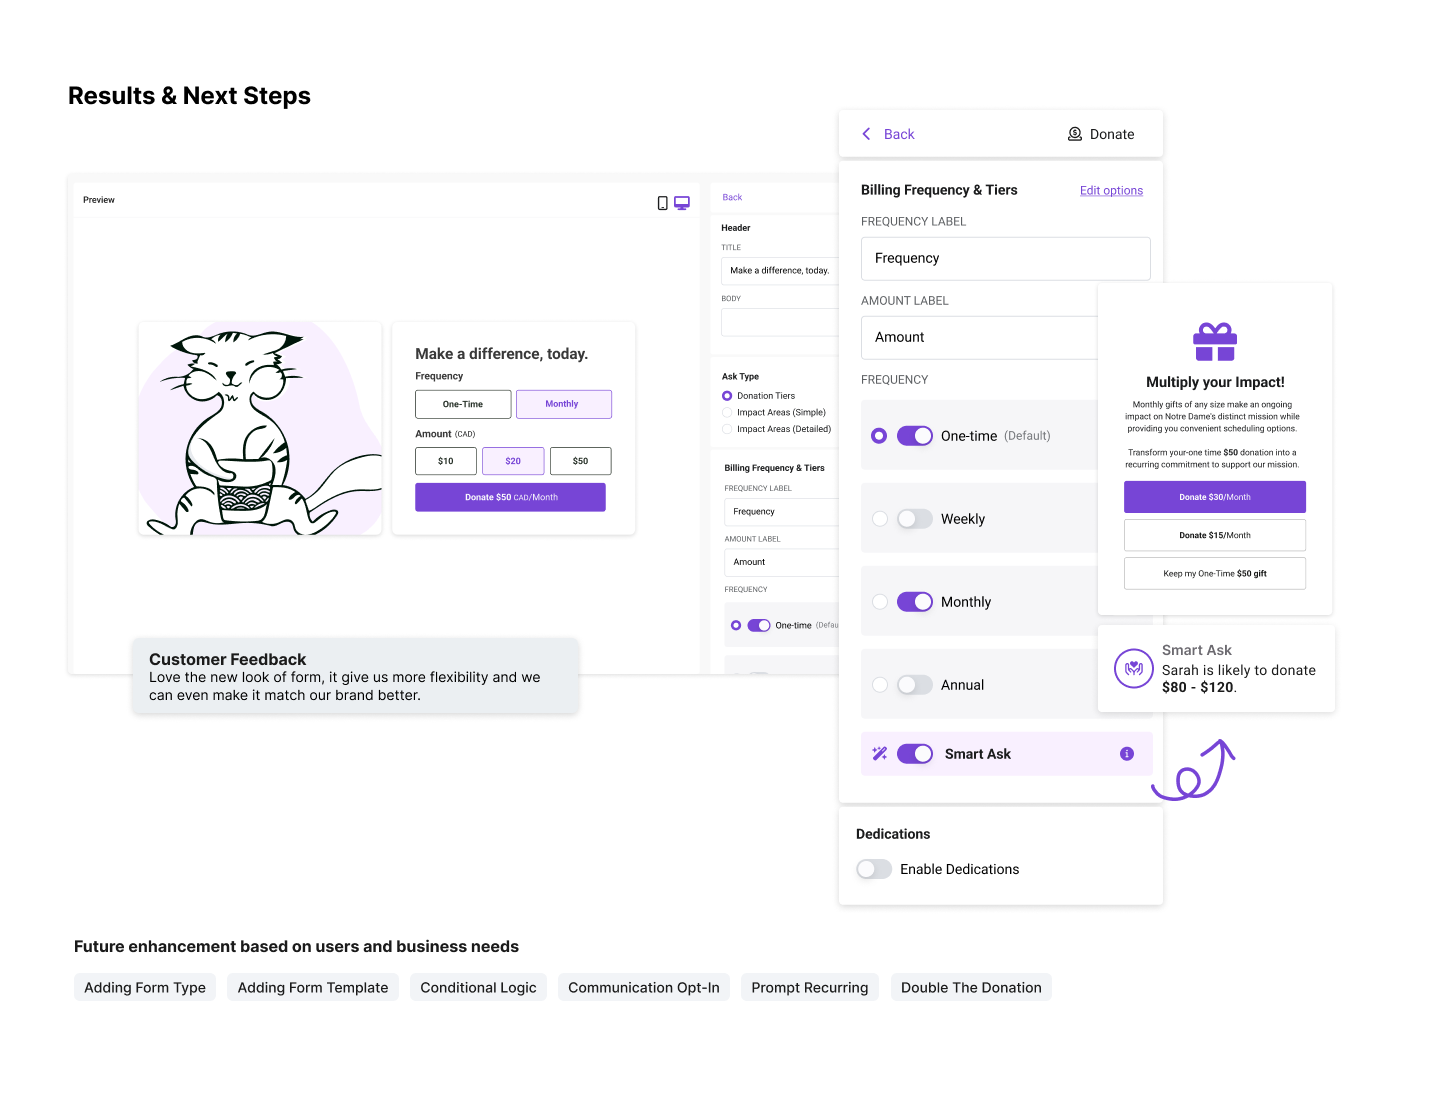1440x1103 pixels.
Task: Click the Frequency label input field
Action: (x=1005, y=258)
